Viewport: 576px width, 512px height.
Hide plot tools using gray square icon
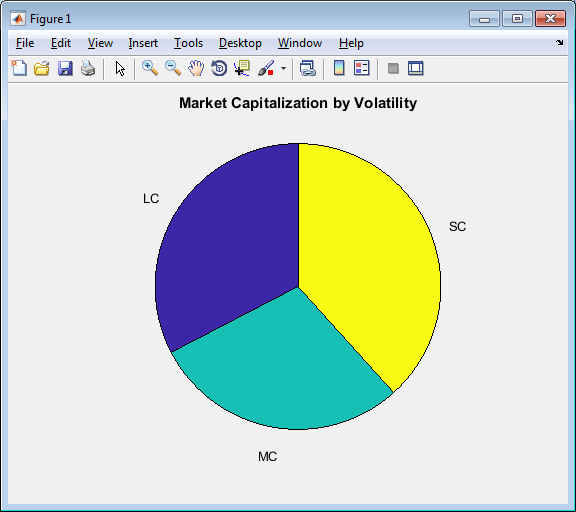click(393, 68)
